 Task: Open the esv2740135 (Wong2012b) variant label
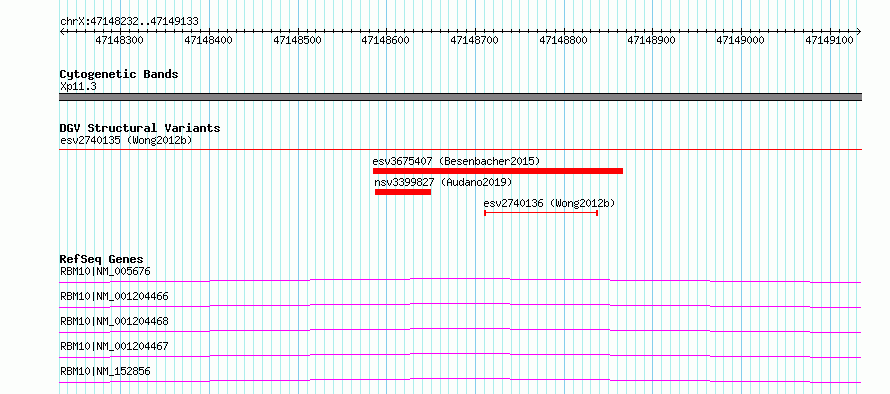(126, 140)
